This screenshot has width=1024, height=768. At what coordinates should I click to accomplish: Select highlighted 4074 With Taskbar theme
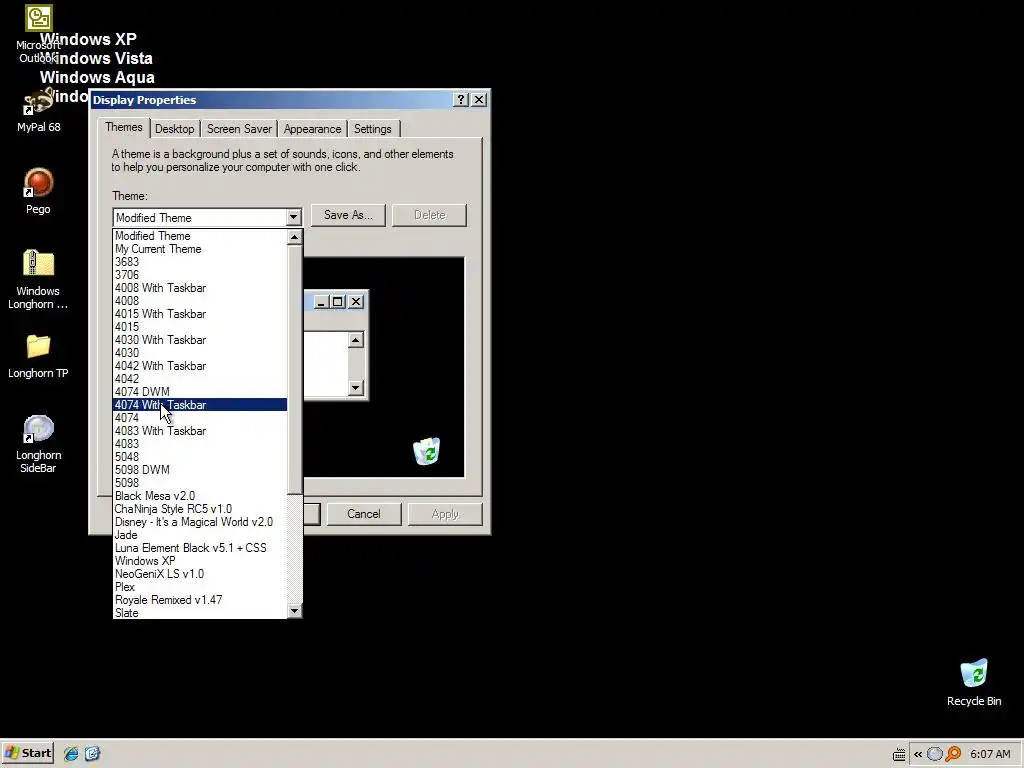[x=200, y=405]
